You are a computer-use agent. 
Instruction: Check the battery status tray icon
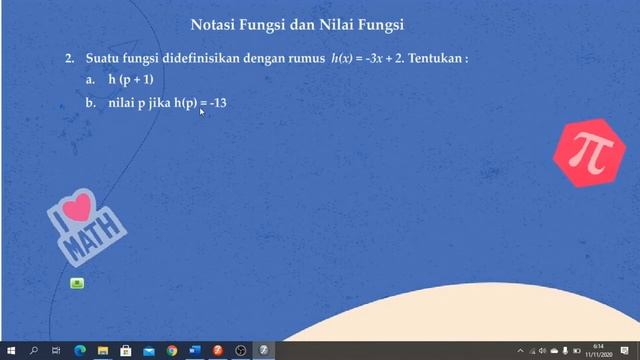point(576,351)
